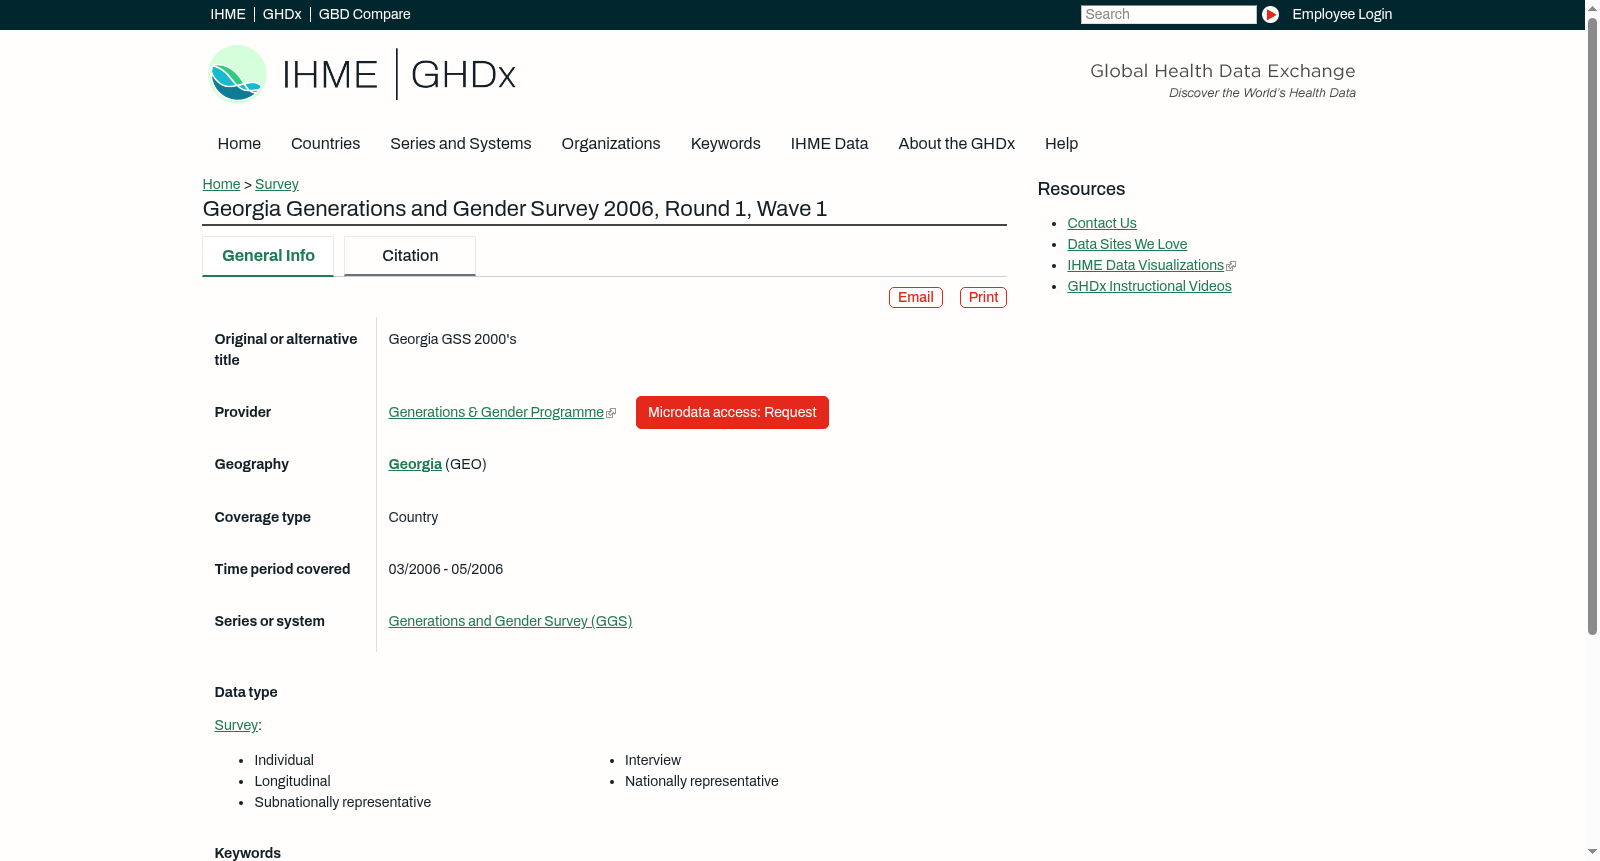The height and width of the screenshot is (861, 1600).
Task: Open the Organizations menu item
Action: pos(611,144)
